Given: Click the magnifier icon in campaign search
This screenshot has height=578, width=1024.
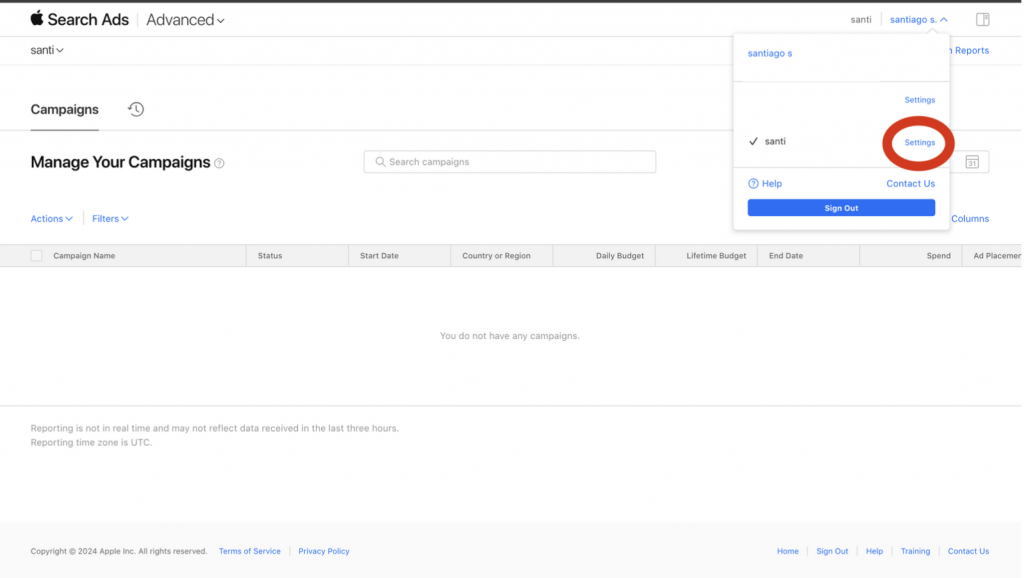Looking at the screenshot, I should (x=380, y=162).
